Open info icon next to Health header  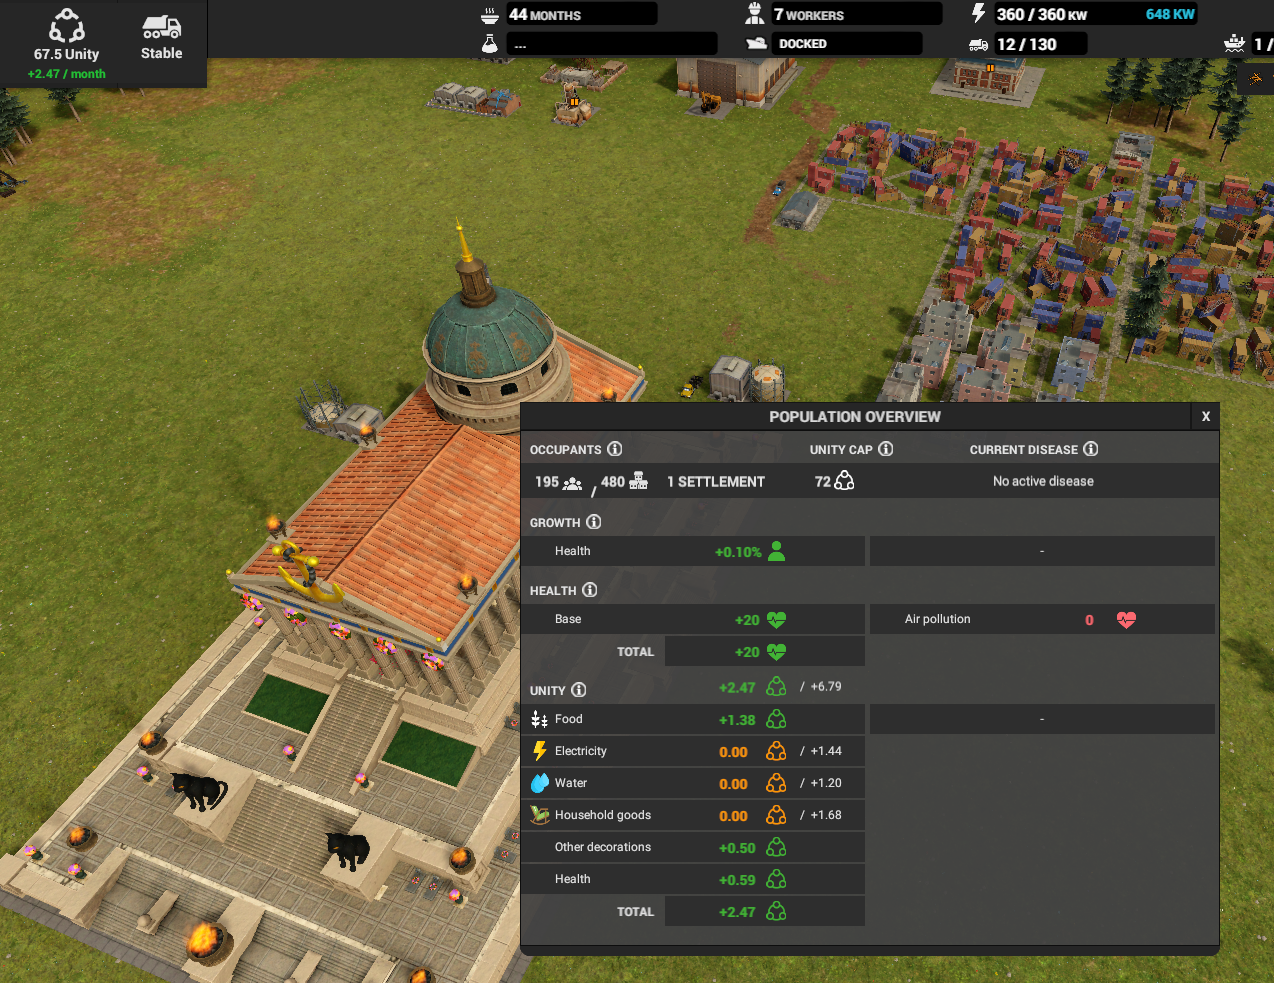tap(590, 590)
